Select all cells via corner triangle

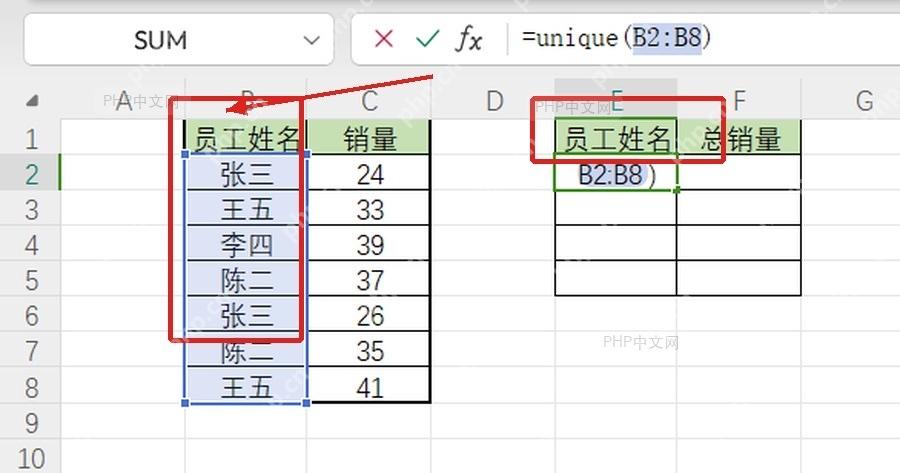coord(32,102)
